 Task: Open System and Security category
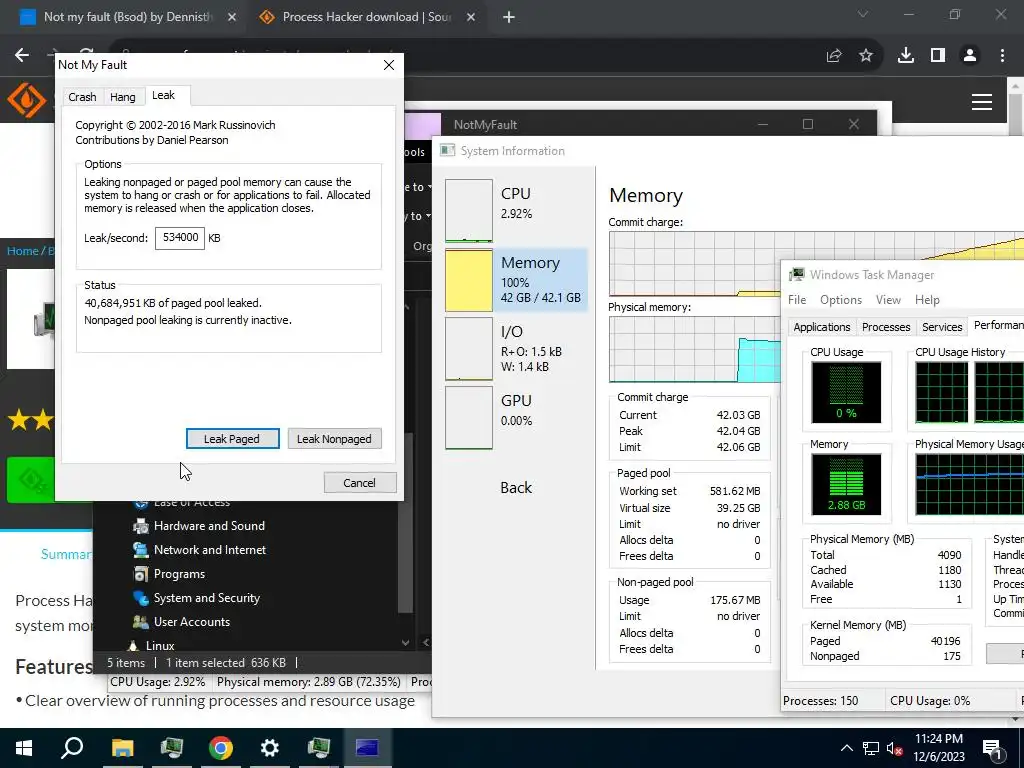(206, 598)
